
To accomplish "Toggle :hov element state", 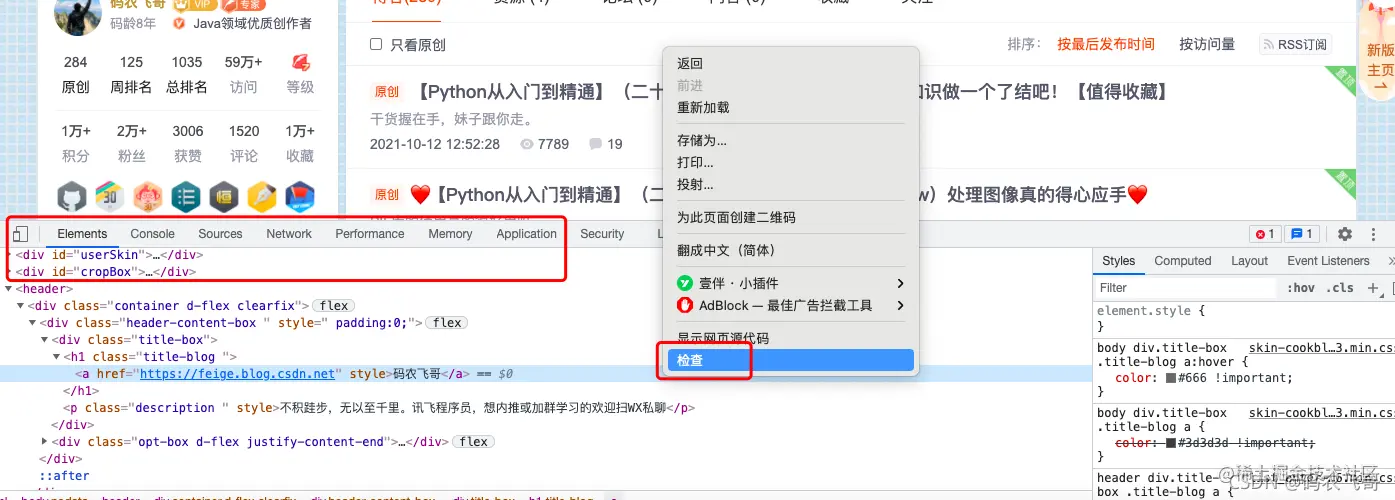I will pos(1301,288).
